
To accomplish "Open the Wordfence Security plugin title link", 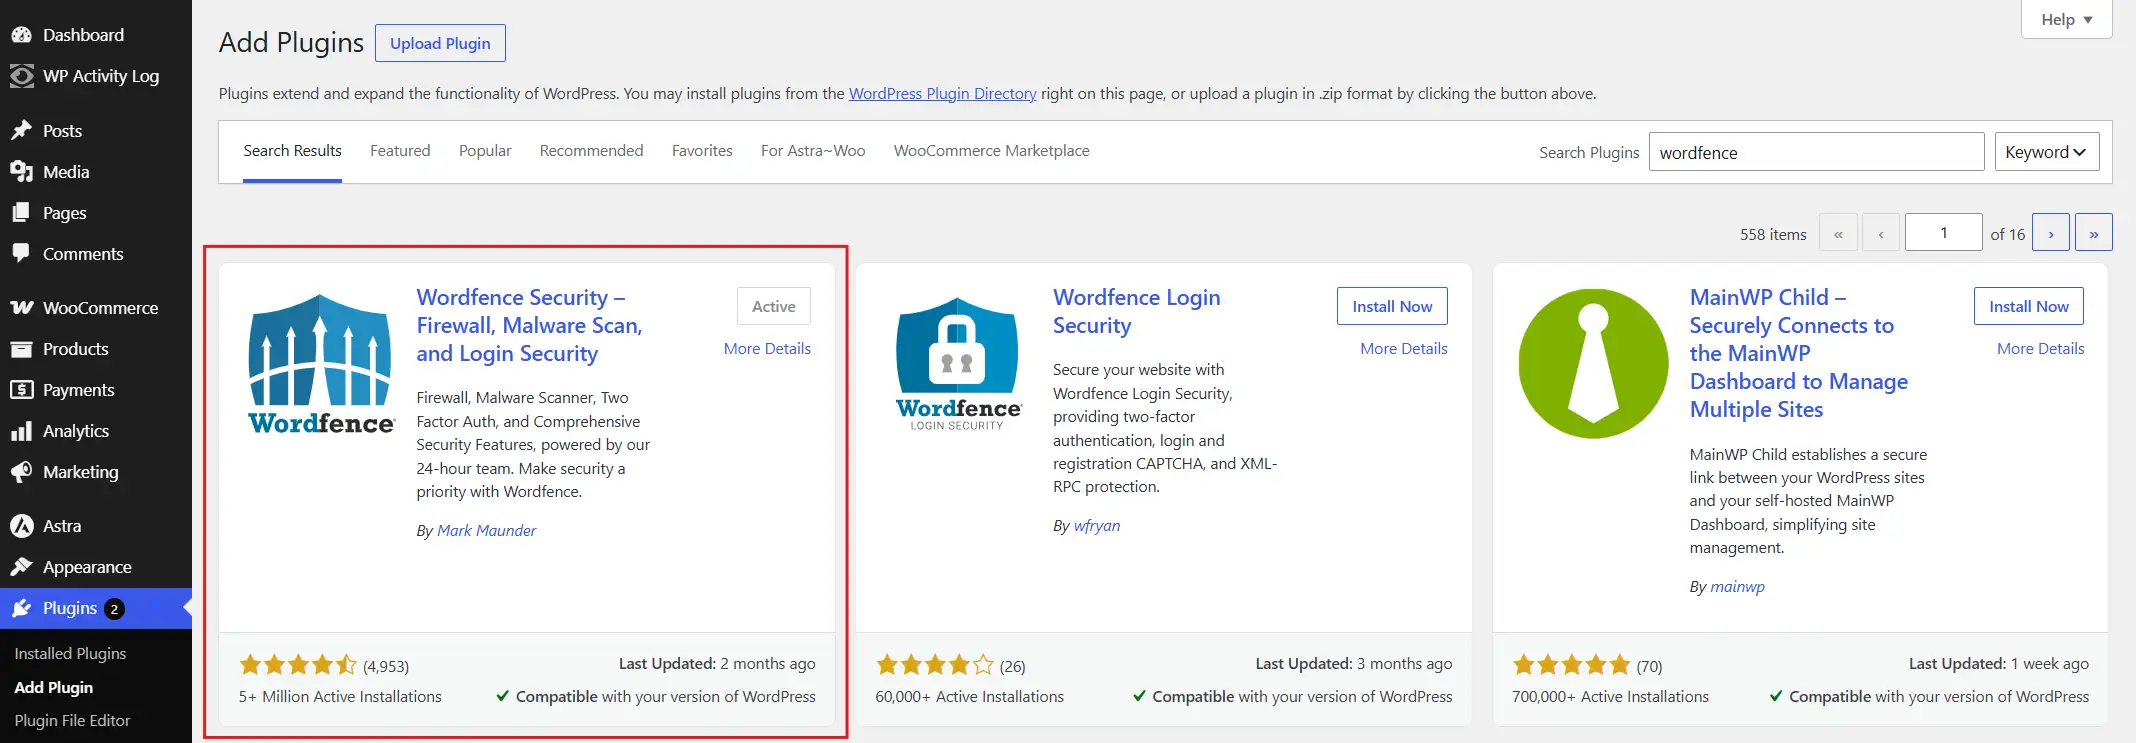I will 529,325.
